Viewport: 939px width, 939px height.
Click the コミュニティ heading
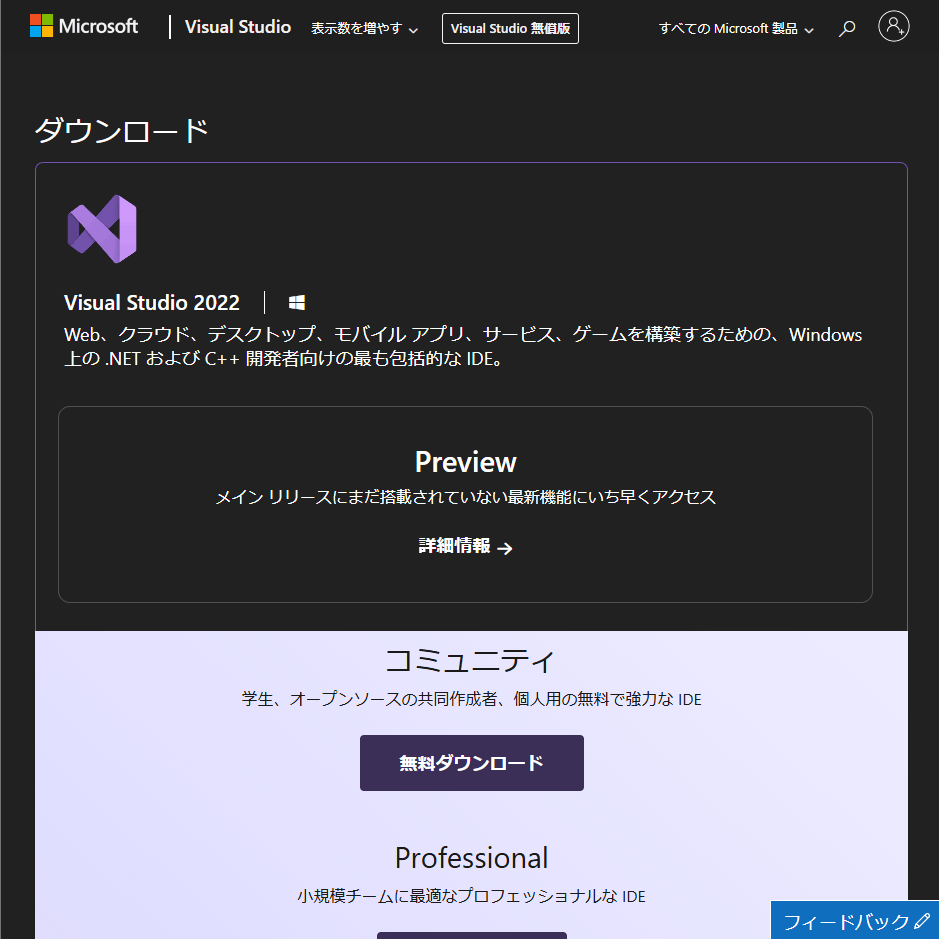pos(471,661)
